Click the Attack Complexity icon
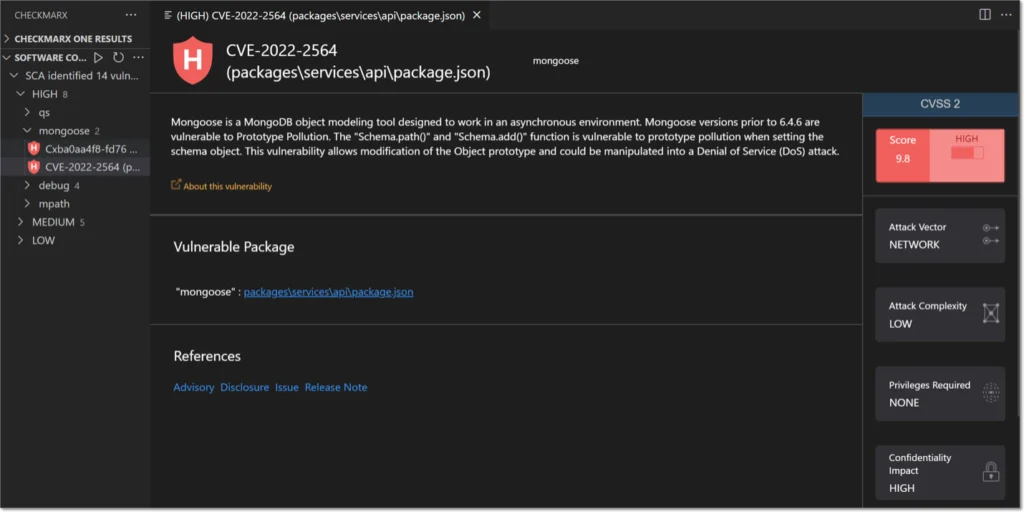Image resolution: width=1024 pixels, height=512 pixels. [x=991, y=313]
